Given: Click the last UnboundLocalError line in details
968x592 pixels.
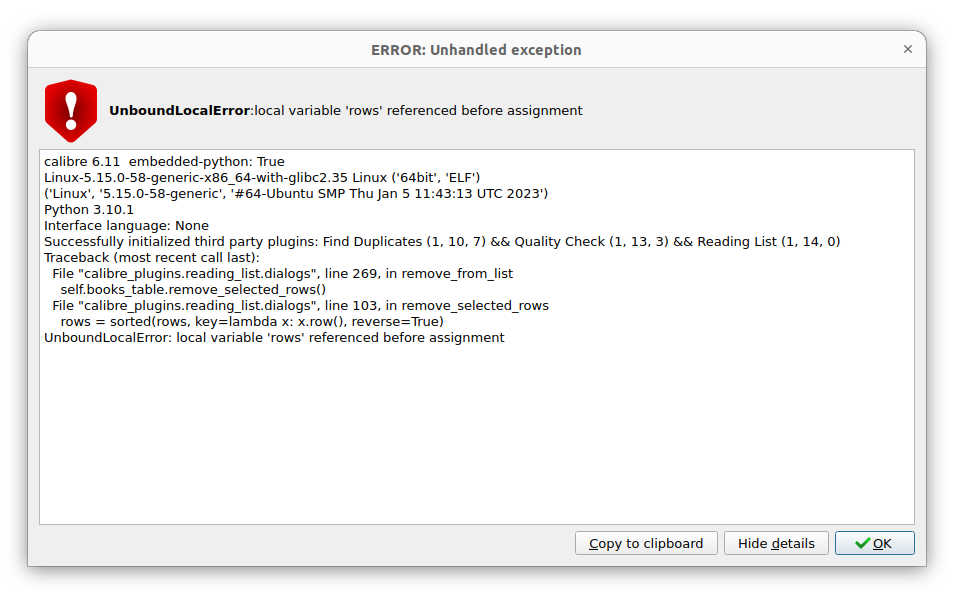Looking at the screenshot, I should coord(274,338).
